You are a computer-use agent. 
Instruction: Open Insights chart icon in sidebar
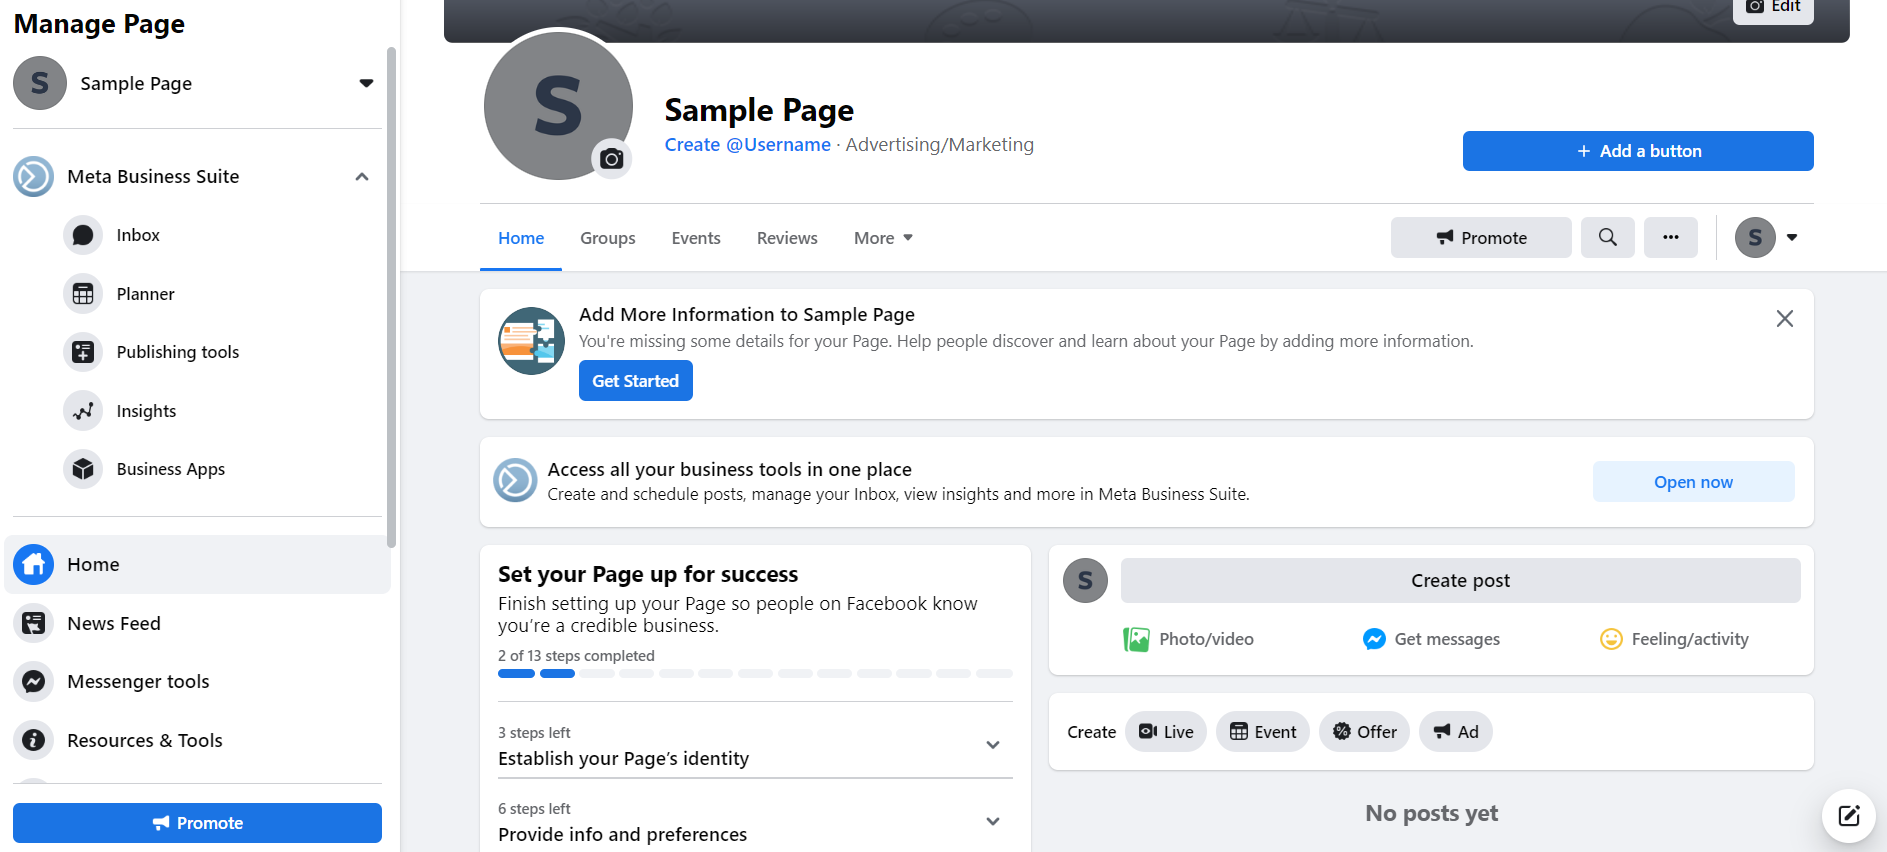pyautogui.click(x=83, y=411)
